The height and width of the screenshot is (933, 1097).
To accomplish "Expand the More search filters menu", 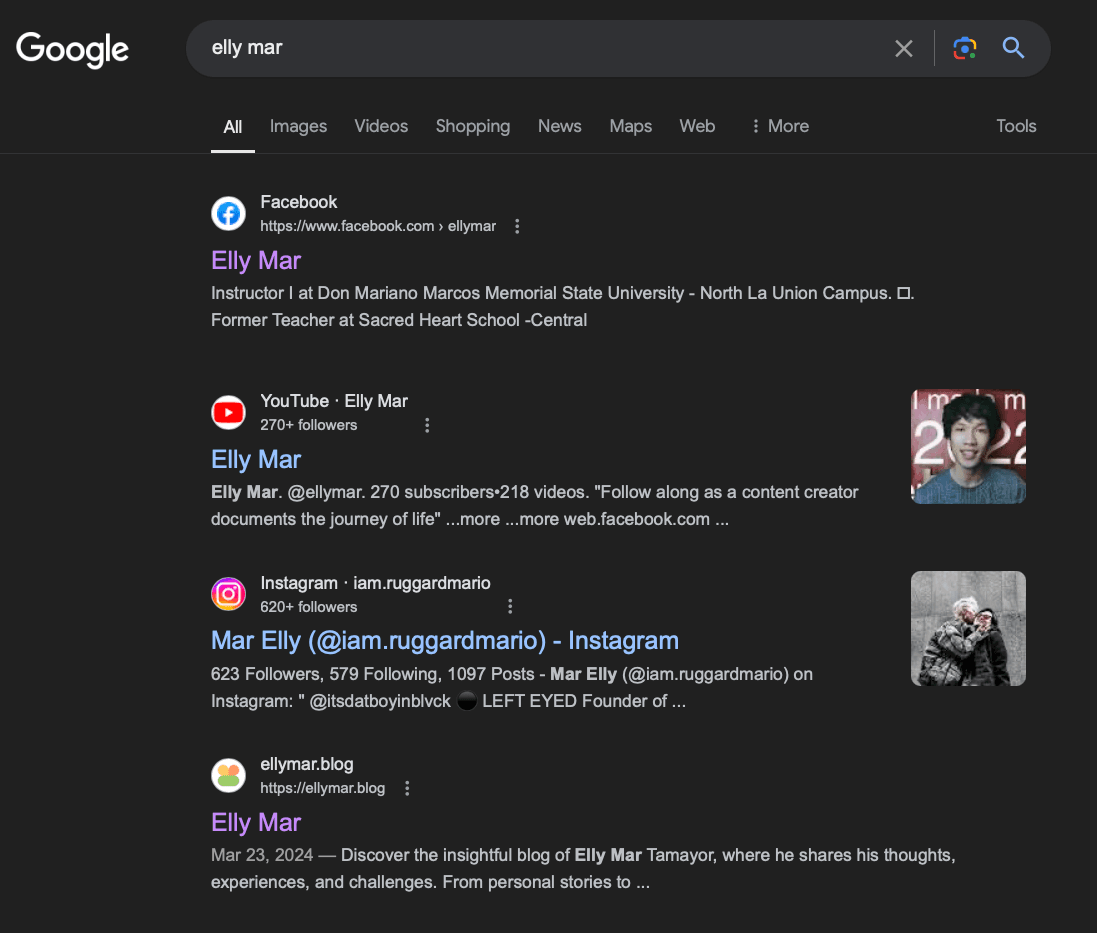I will 780,126.
